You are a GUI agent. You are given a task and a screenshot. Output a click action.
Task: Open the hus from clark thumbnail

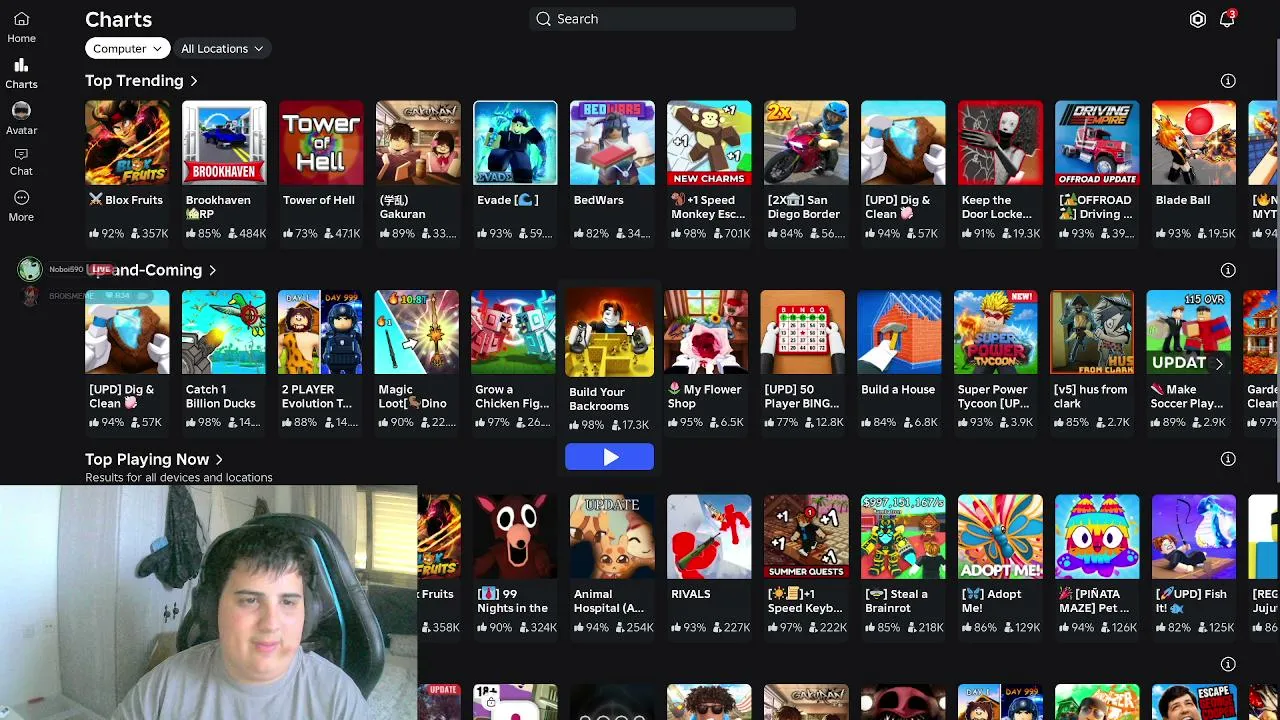click(x=1092, y=333)
